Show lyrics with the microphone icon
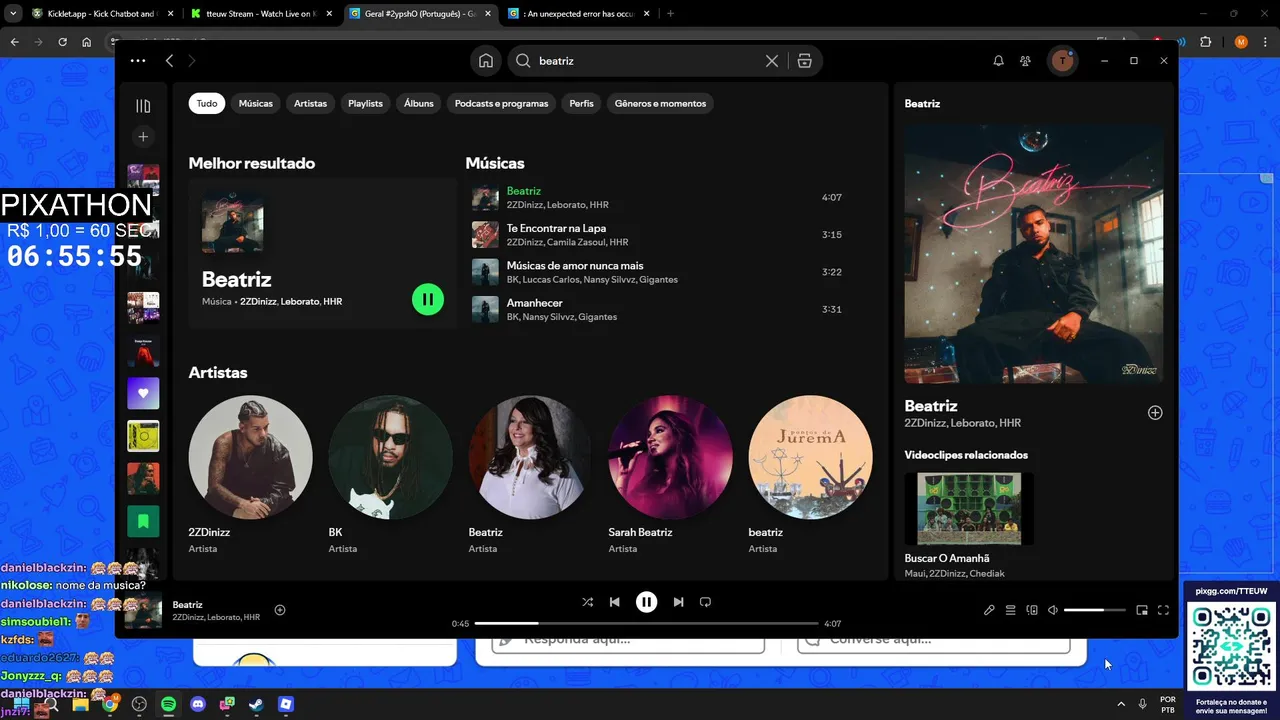 pyautogui.click(x=989, y=610)
